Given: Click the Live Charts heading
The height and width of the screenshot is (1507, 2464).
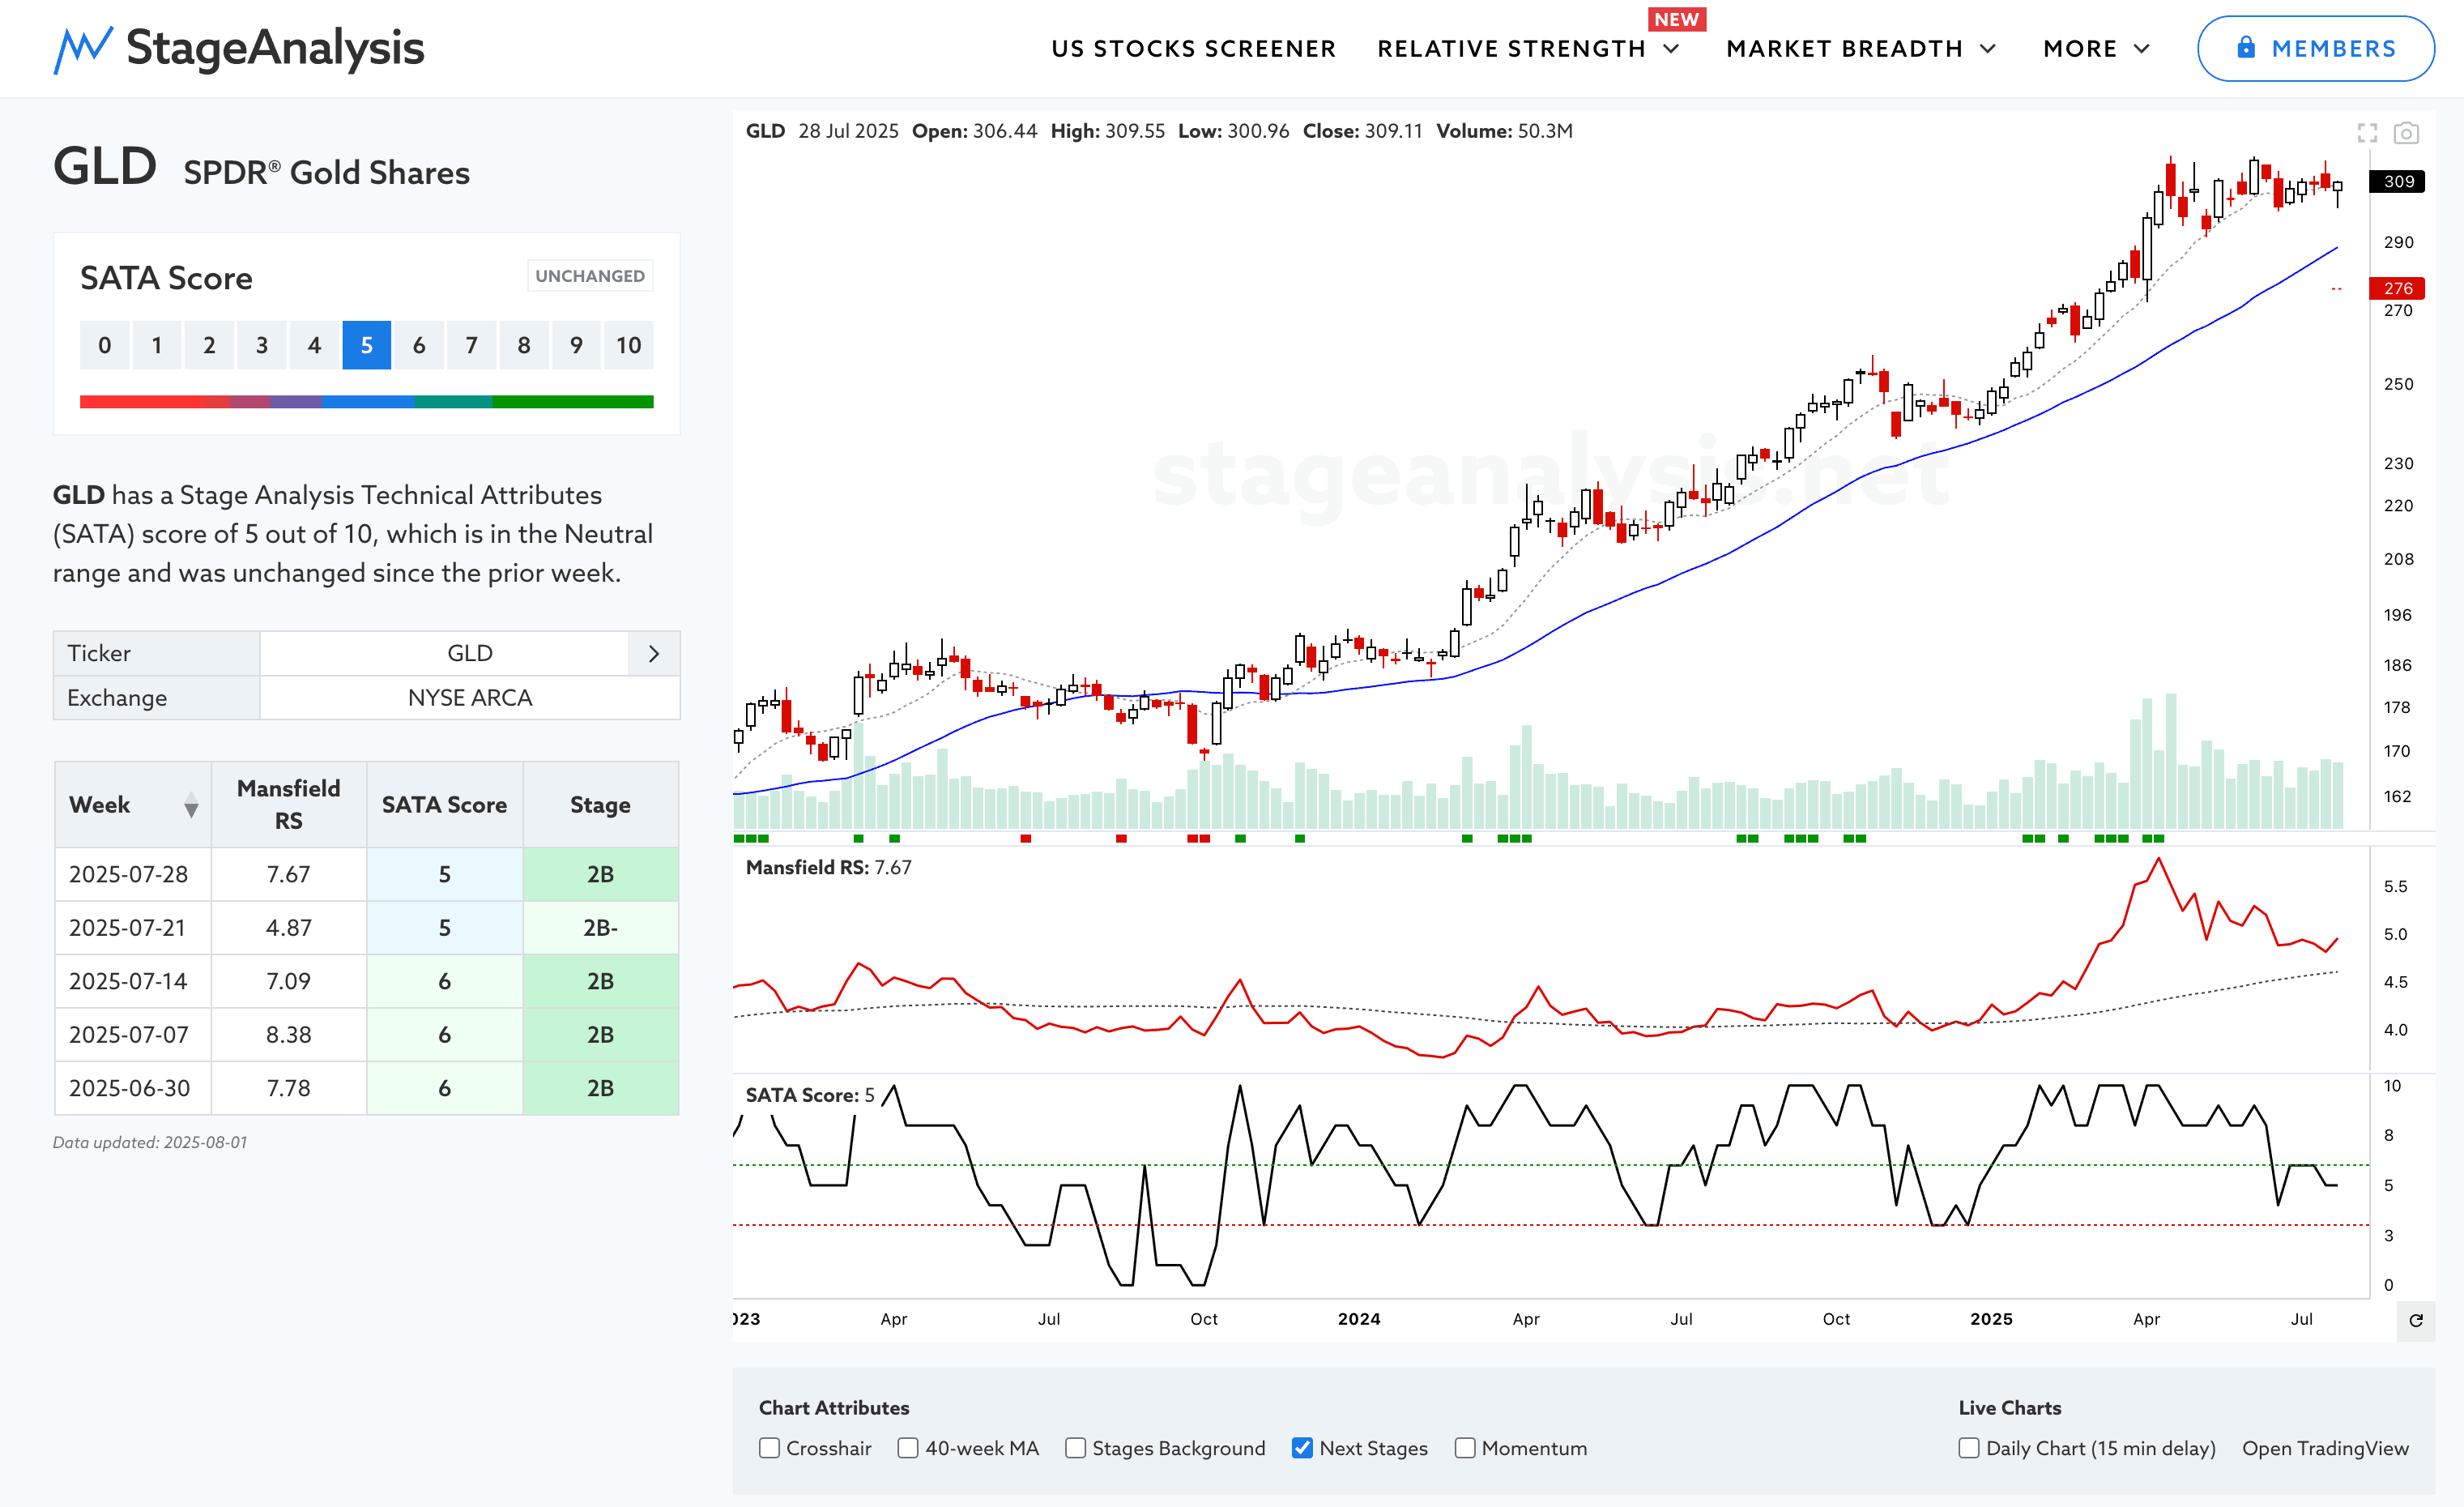Looking at the screenshot, I should [2010, 1407].
